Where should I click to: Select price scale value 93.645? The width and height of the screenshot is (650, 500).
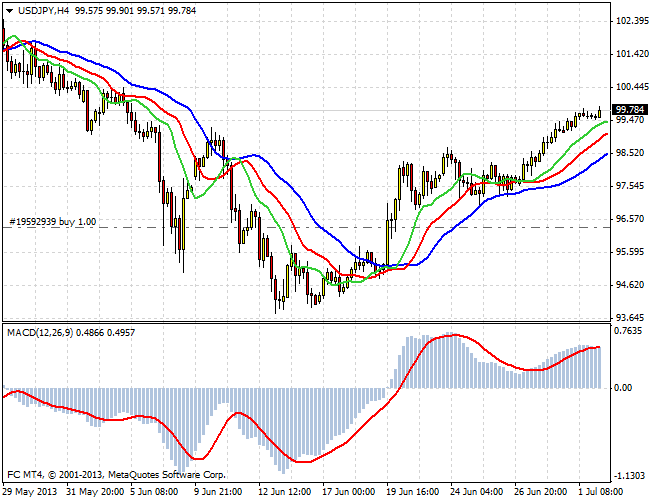click(630, 318)
